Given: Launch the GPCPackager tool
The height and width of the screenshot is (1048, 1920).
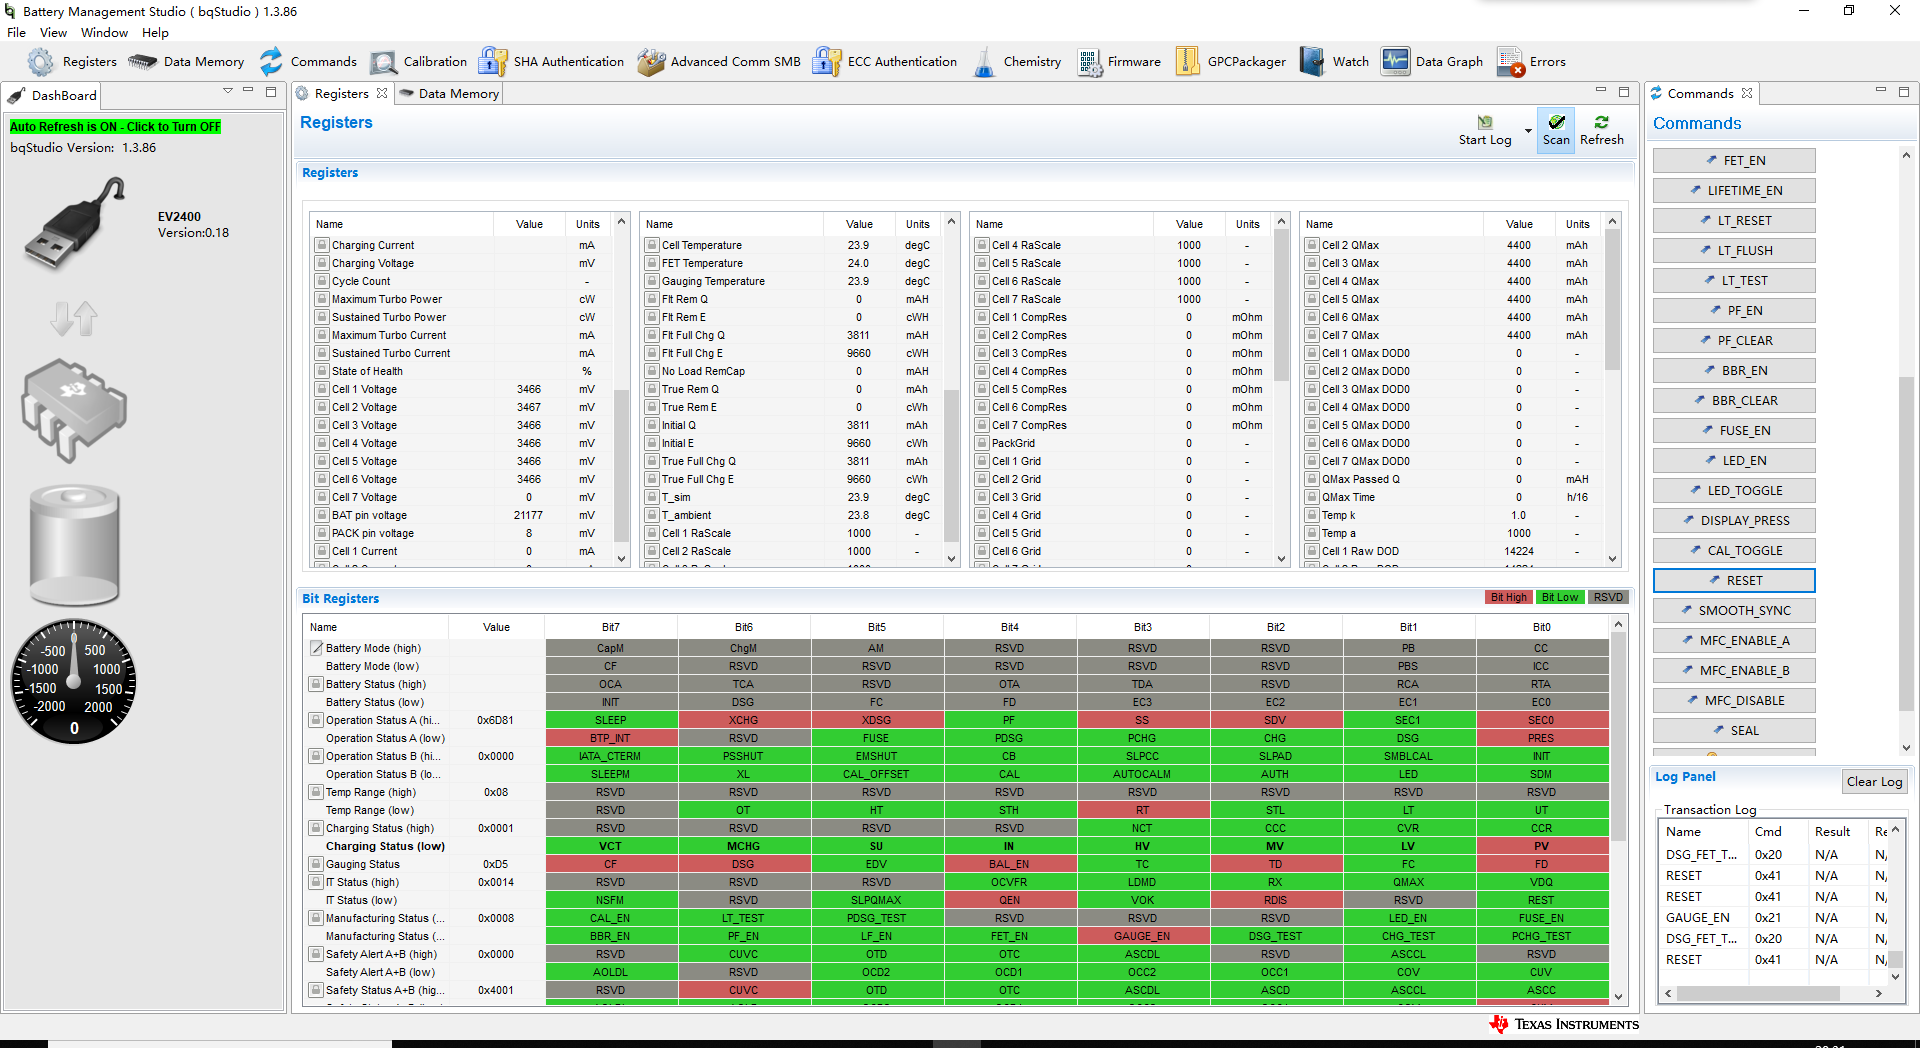Looking at the screenshot, I should point(1187,62).
